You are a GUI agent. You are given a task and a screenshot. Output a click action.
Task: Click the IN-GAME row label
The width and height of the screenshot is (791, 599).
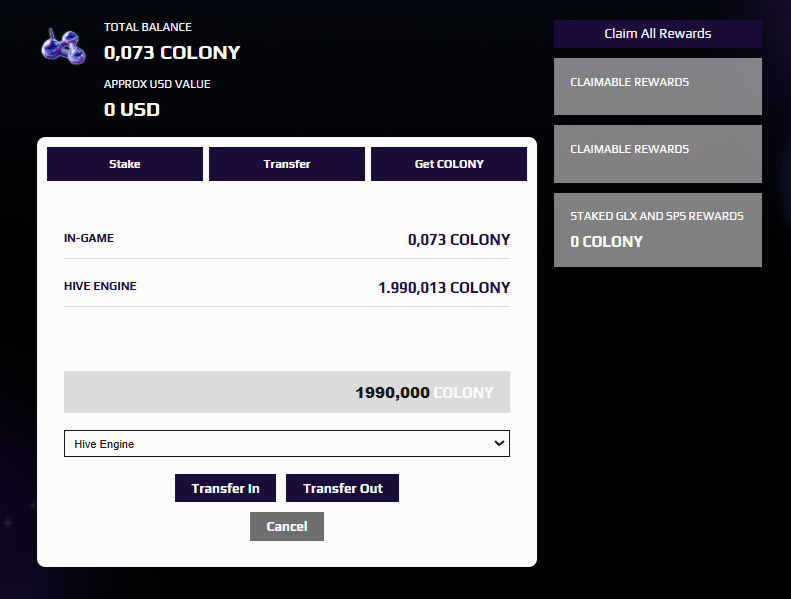pos(89,239)
